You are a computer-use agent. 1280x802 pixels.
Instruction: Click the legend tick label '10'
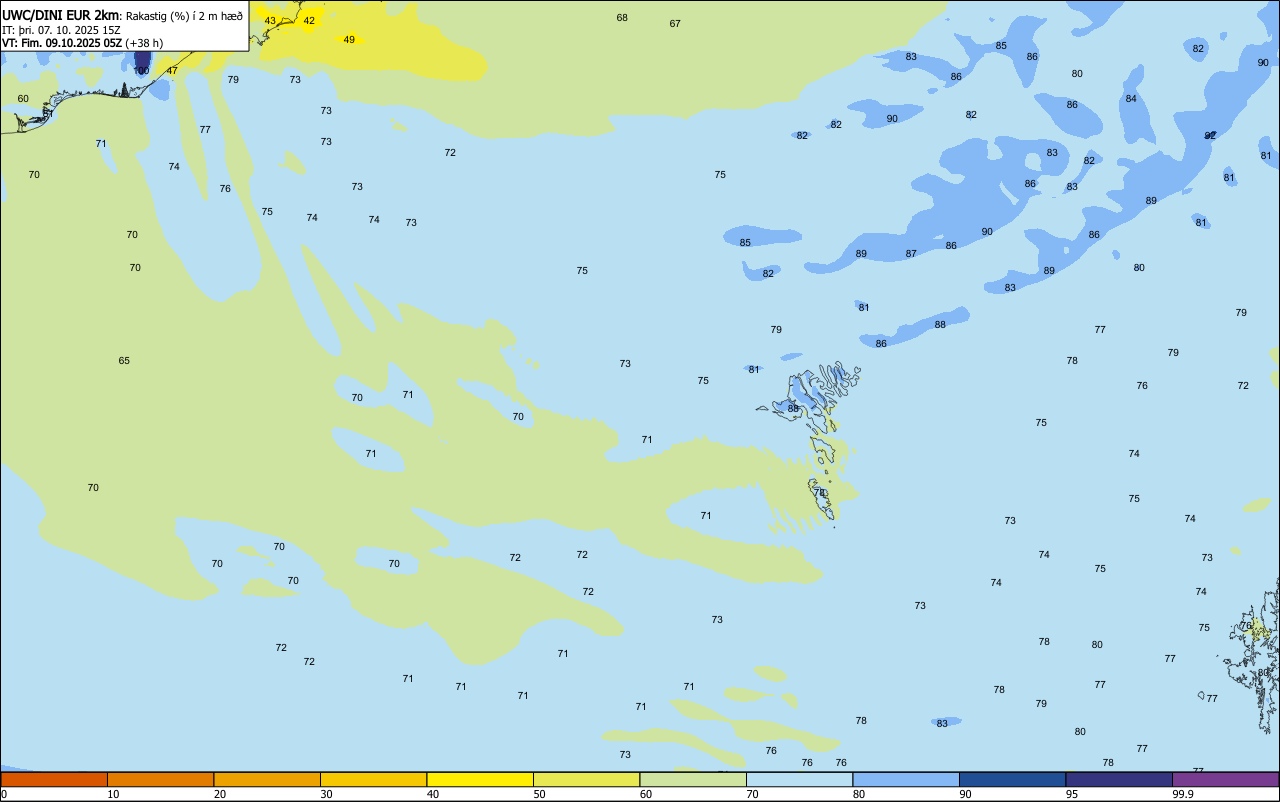(x=114, y=794)
